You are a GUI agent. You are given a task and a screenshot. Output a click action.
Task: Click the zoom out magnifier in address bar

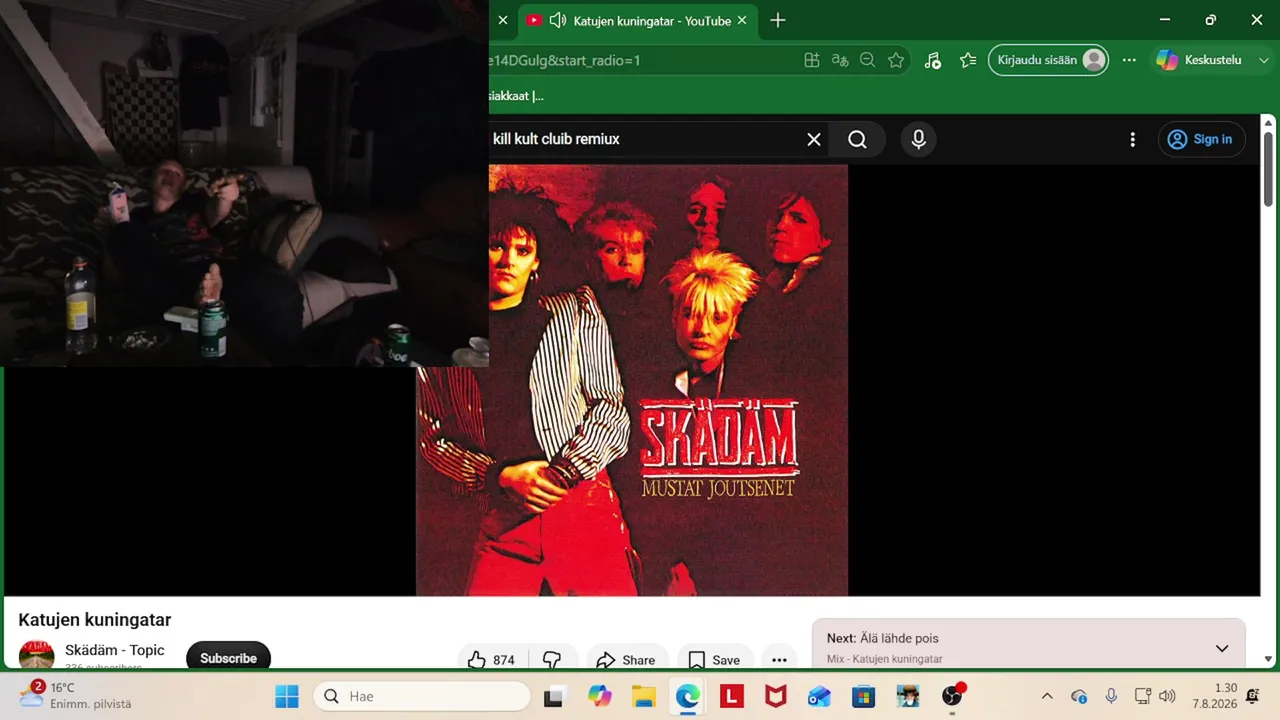point(868,60)
